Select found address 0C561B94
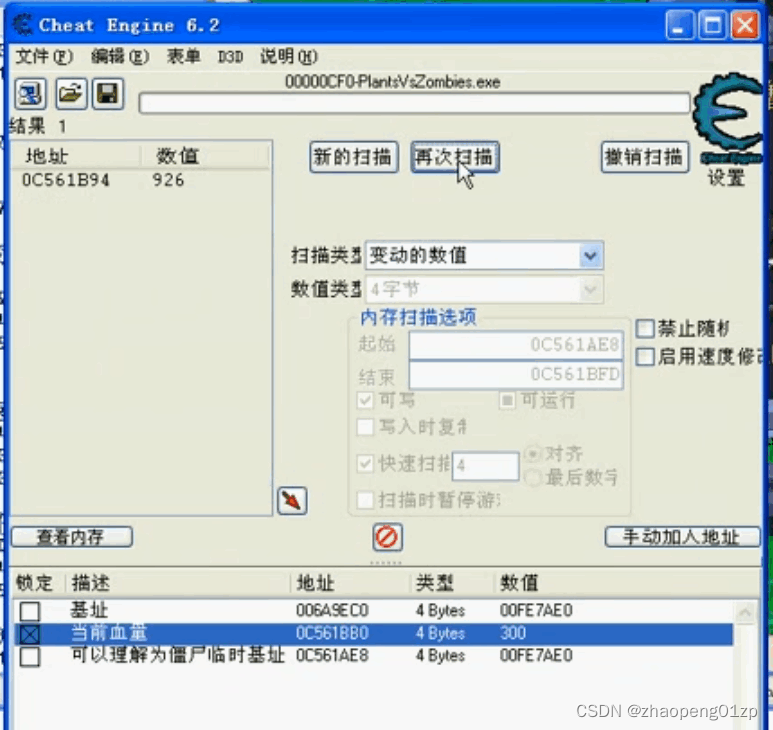Viewport: 773px width, 730px height. (x=66, y=180)
